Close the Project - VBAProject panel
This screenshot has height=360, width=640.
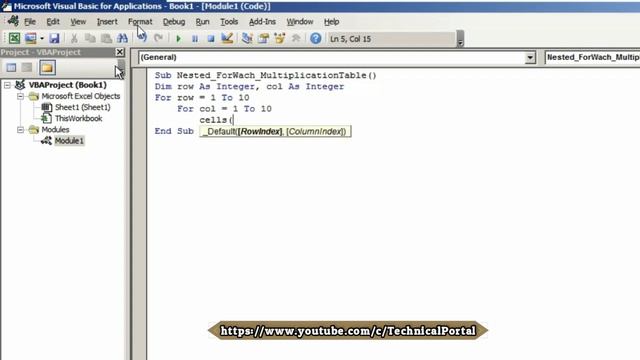(120, 52)
